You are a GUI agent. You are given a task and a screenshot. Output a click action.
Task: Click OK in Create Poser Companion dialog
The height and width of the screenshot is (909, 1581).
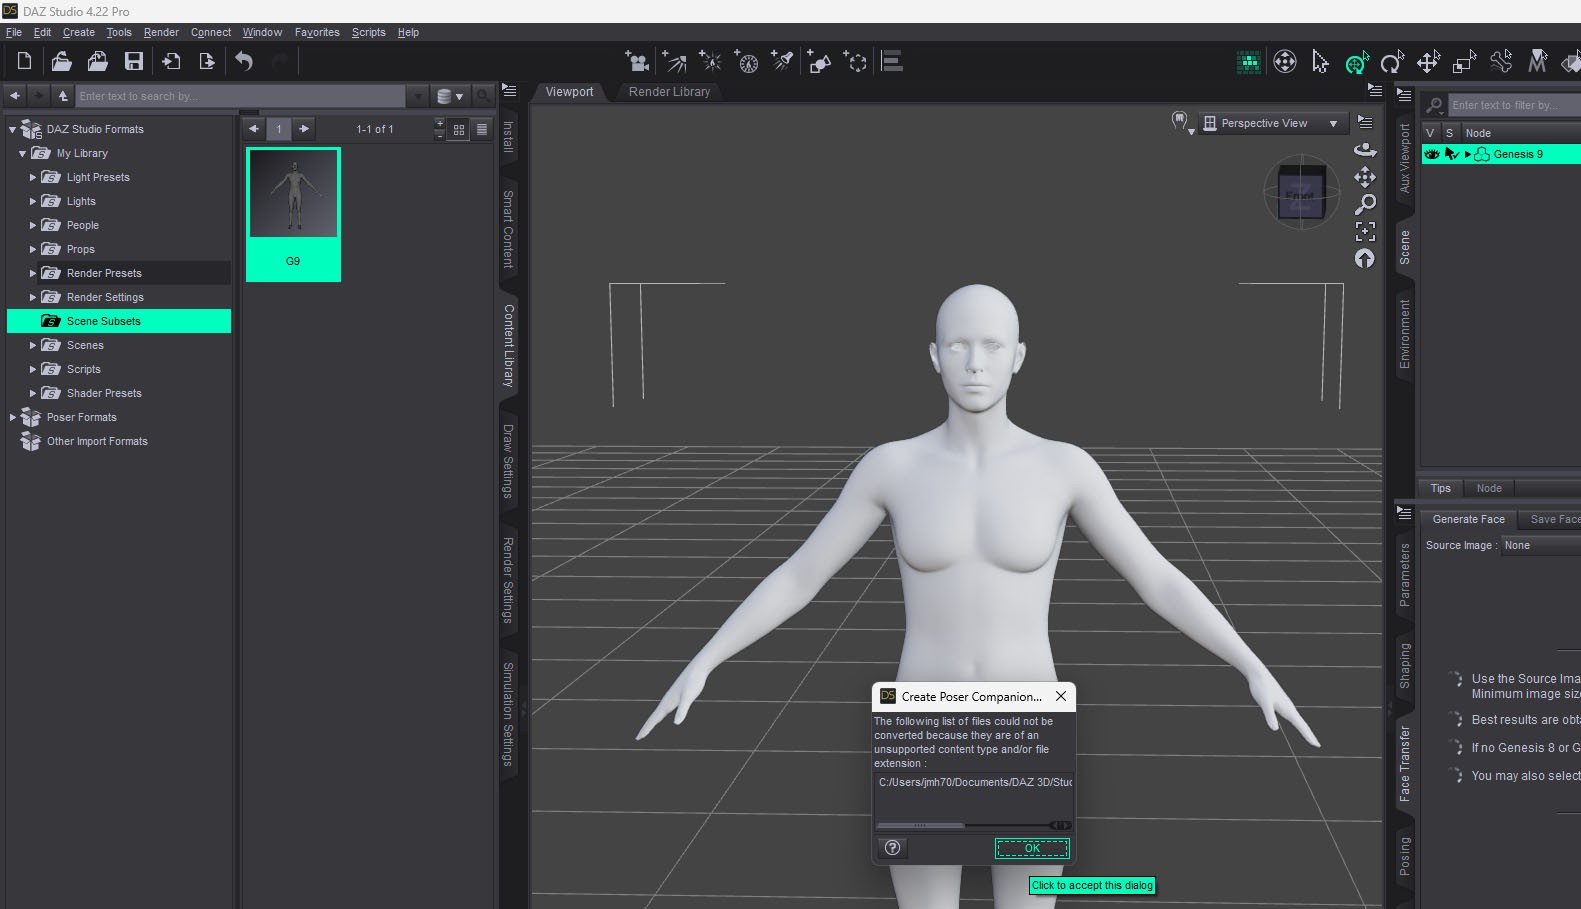click(x=1032, y=848)
